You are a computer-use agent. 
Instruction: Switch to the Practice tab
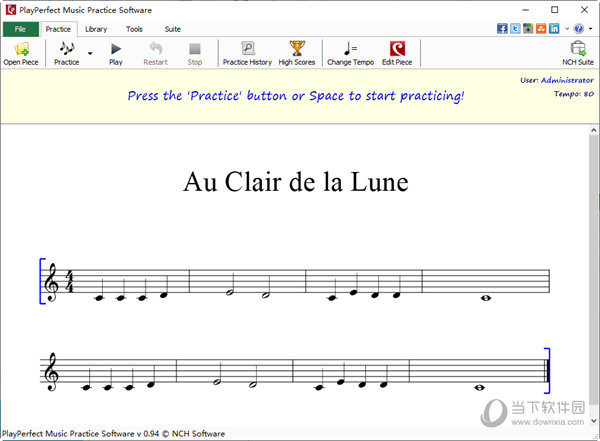pyautogui.click(x=58, y=29)
